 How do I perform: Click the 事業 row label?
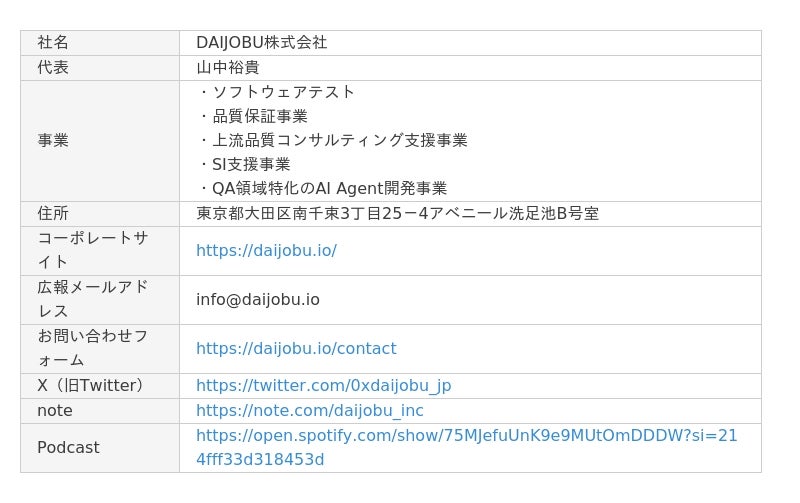tap(53, 140)
